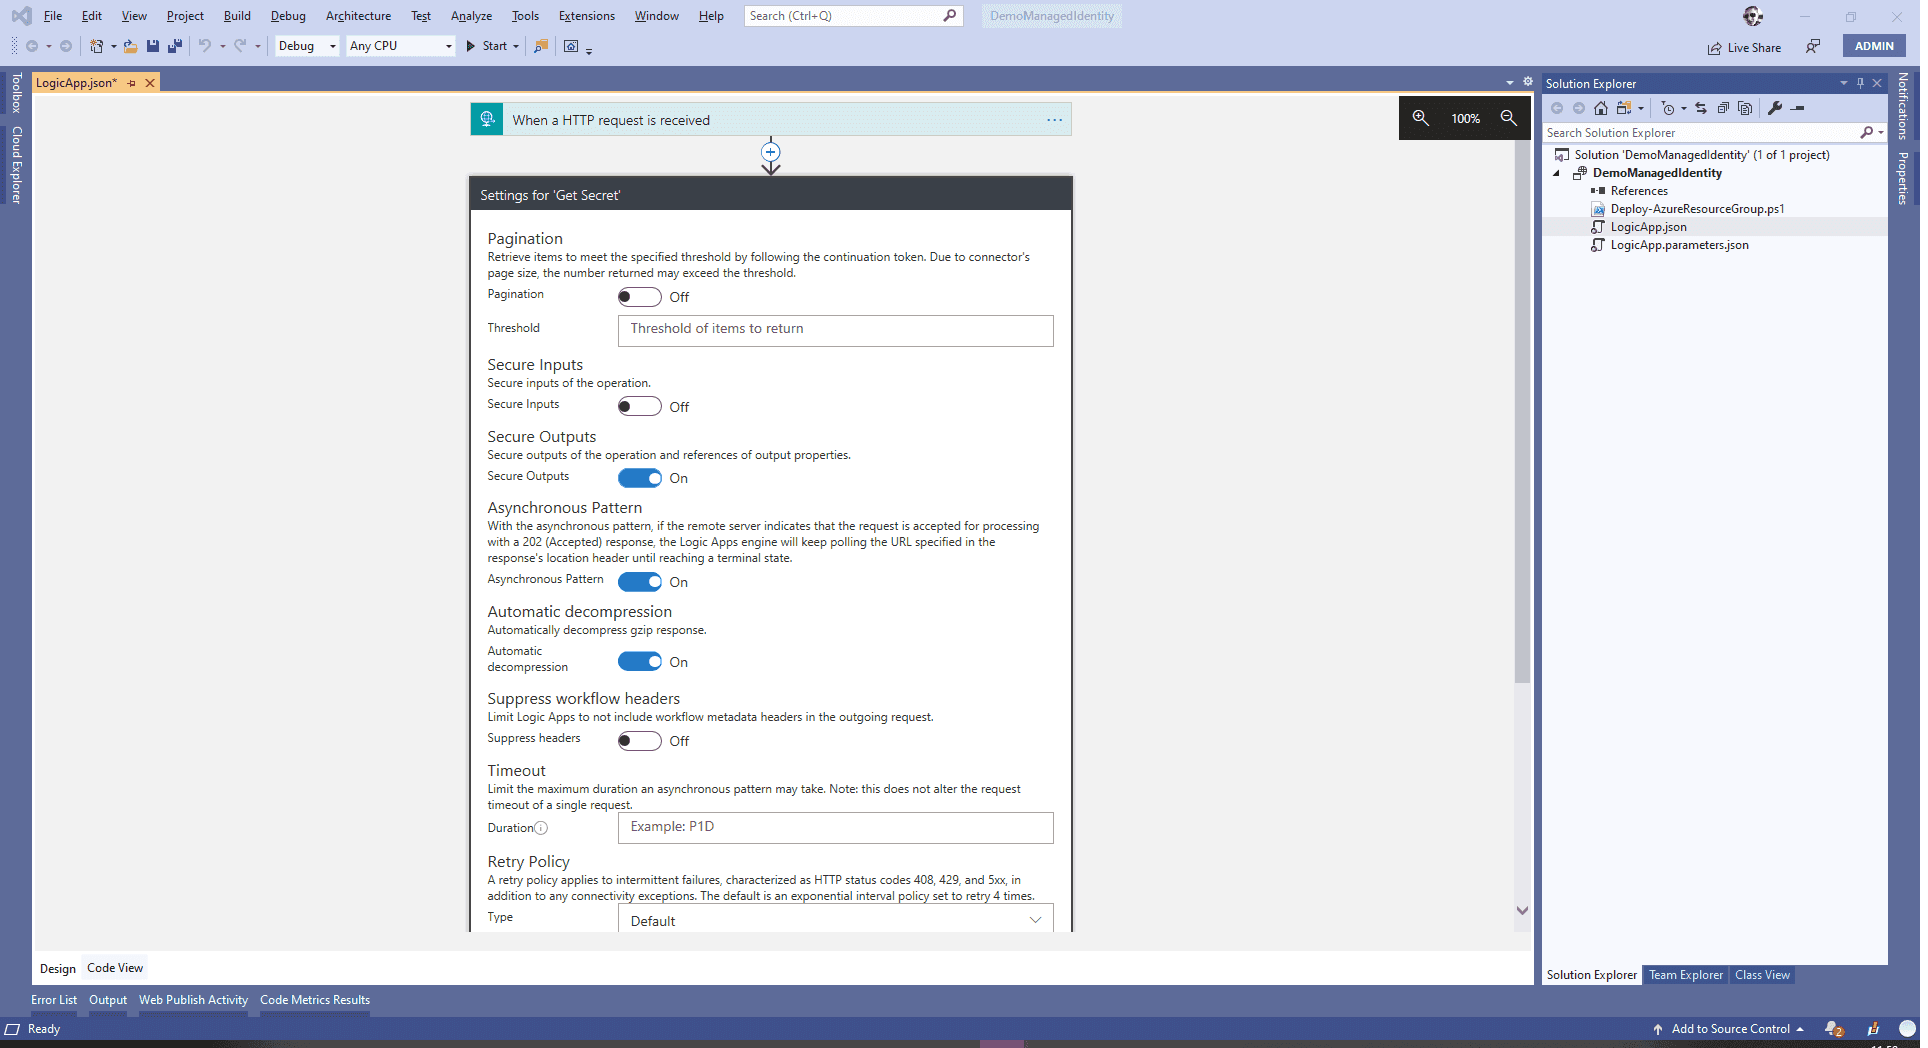Image resolution: width=1928 pixels, height=1048 pixels.
Task: Open the Architecture menu
Action: [x=358, y=16]
